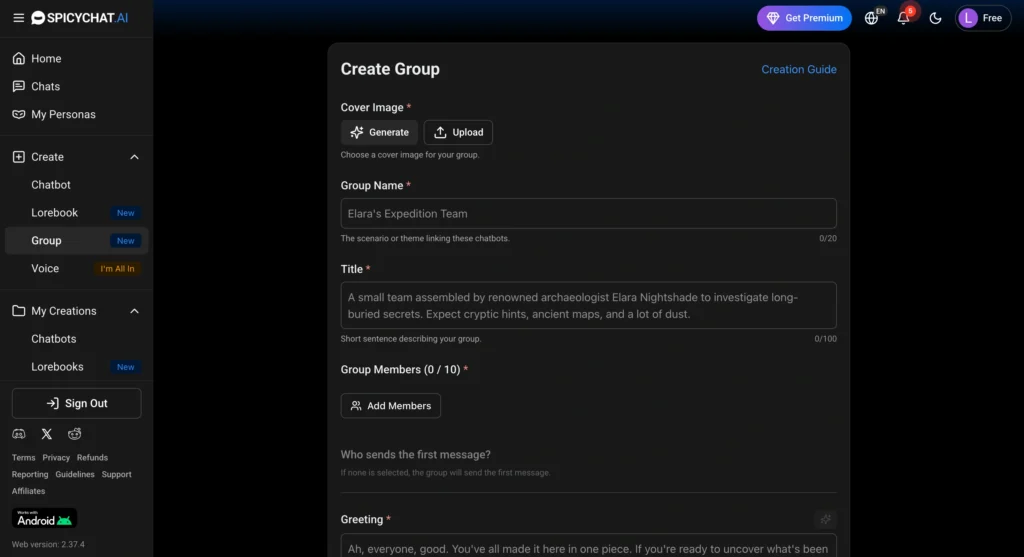
Task: Open the Creation Guide link
Action: pos(799,69)
